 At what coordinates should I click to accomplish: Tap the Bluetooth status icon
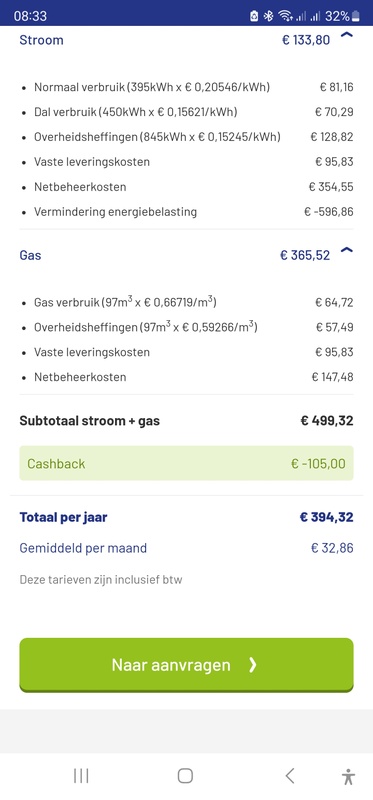pos(268,16)
